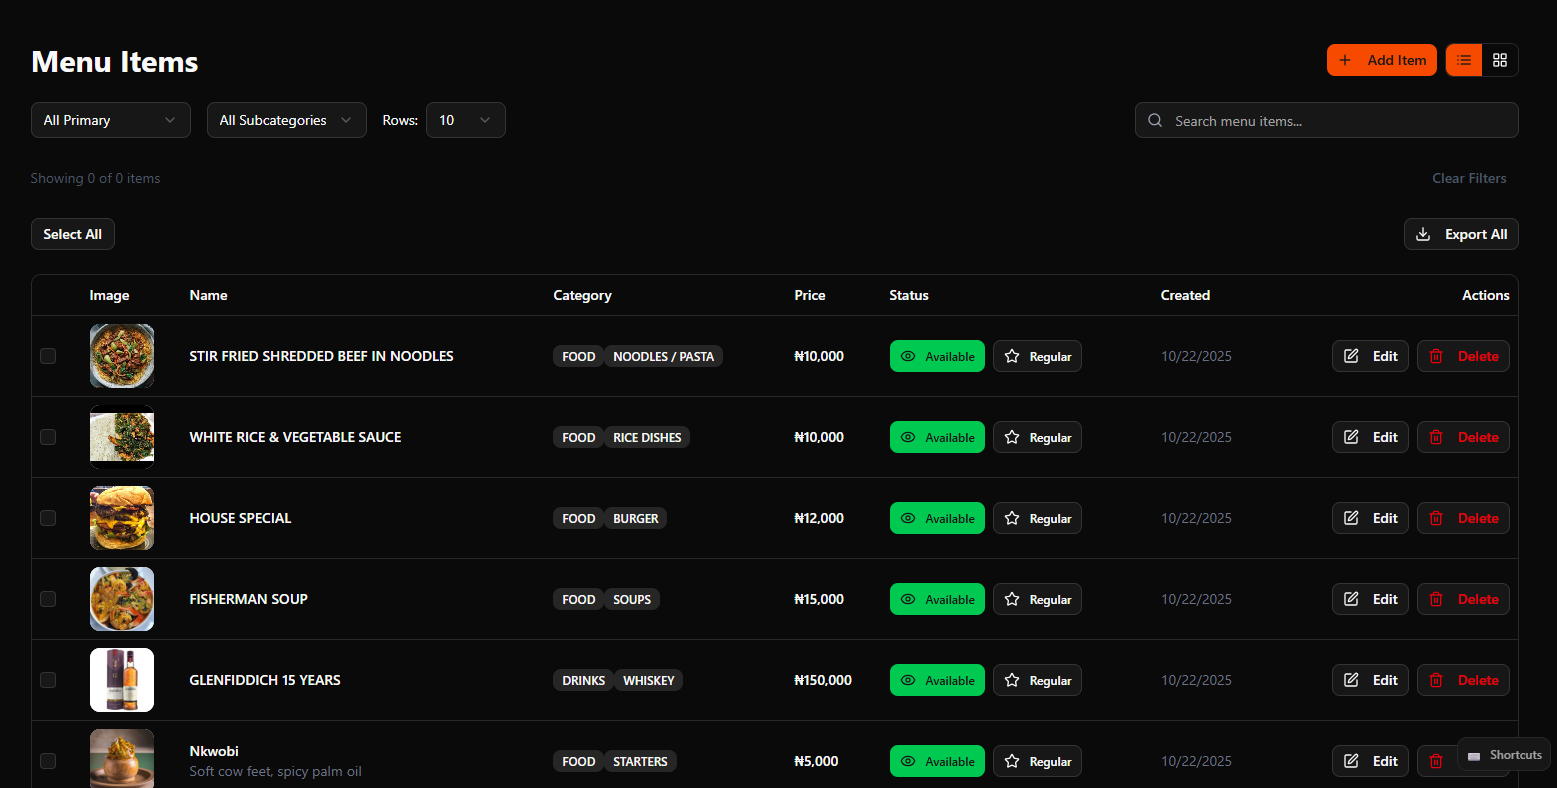1557x788 pixels.
Task: Click the Name column header
Action: click(208, 295)
